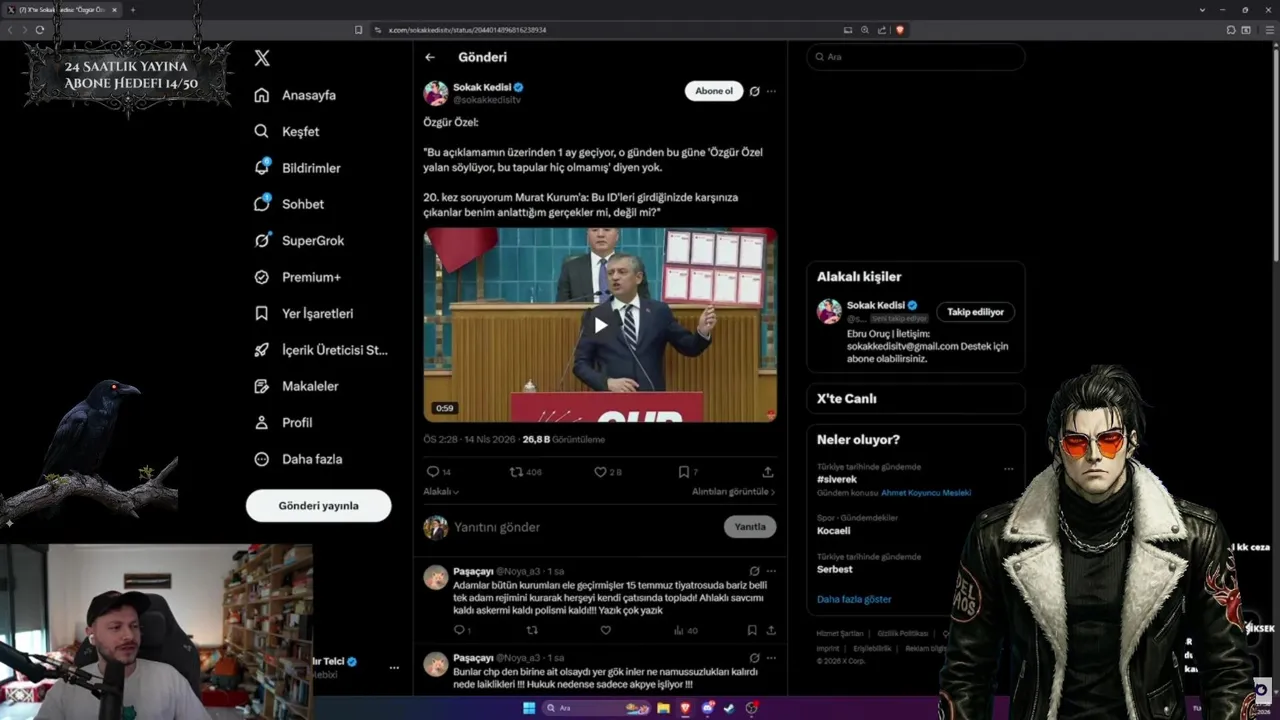
Task: Open Bildirimler notifications
Action: tap(297, 168)
